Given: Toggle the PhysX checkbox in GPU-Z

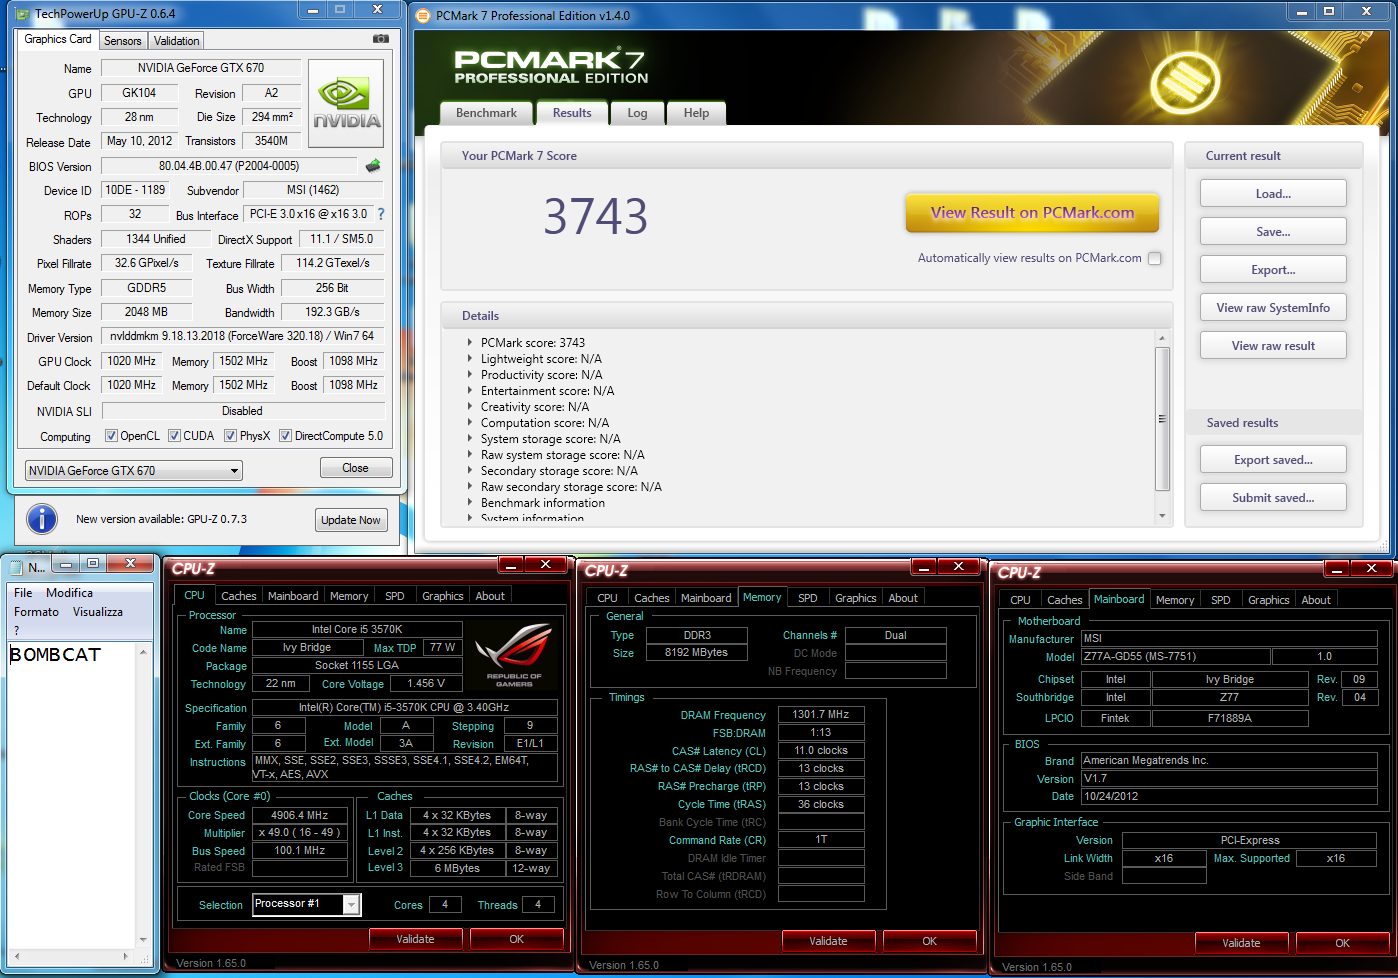Looking at the screenshot, I should click(230, 436).
